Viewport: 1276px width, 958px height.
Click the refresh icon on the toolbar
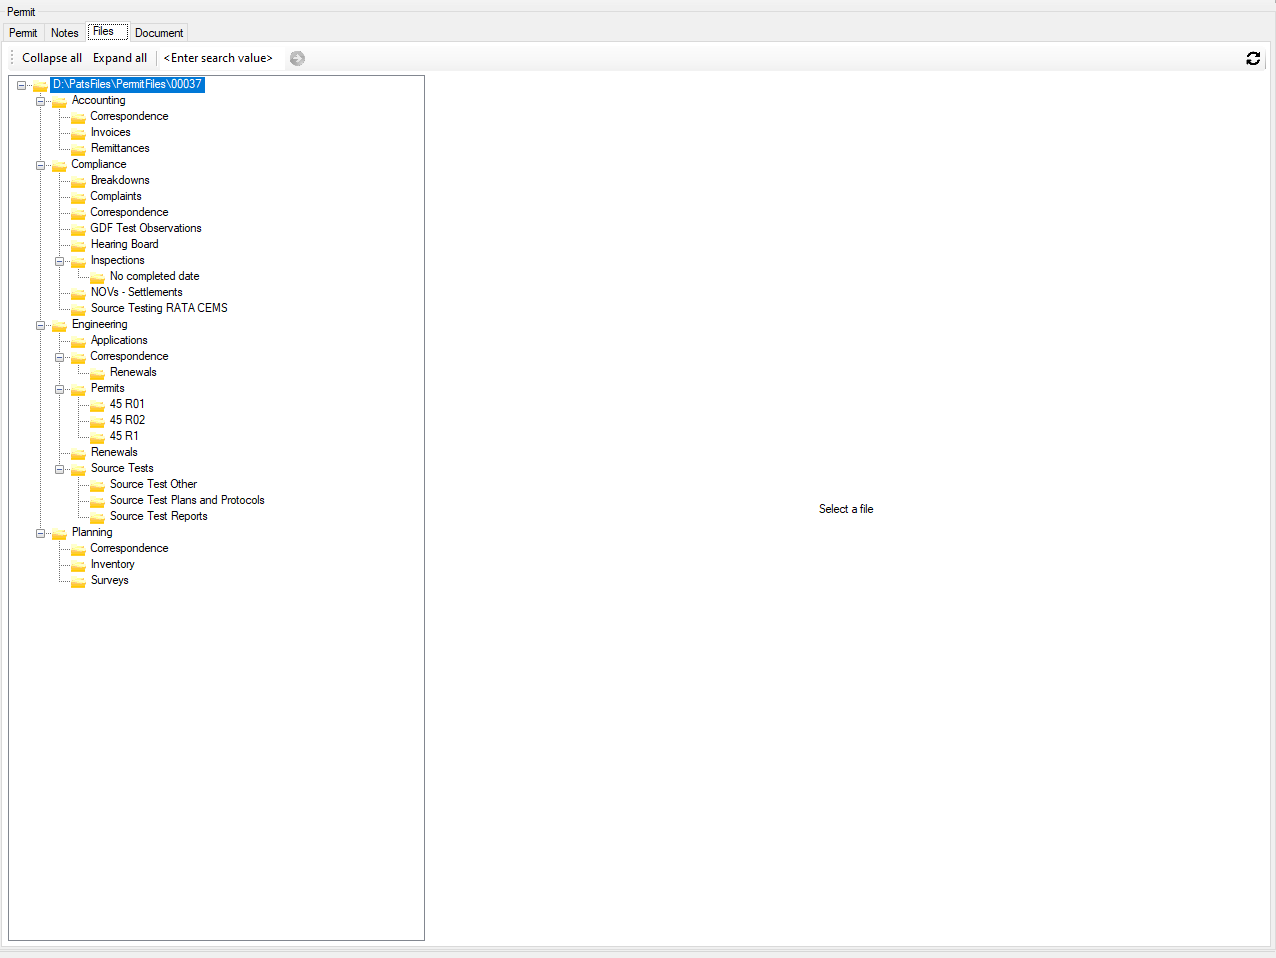point(1253,58)
